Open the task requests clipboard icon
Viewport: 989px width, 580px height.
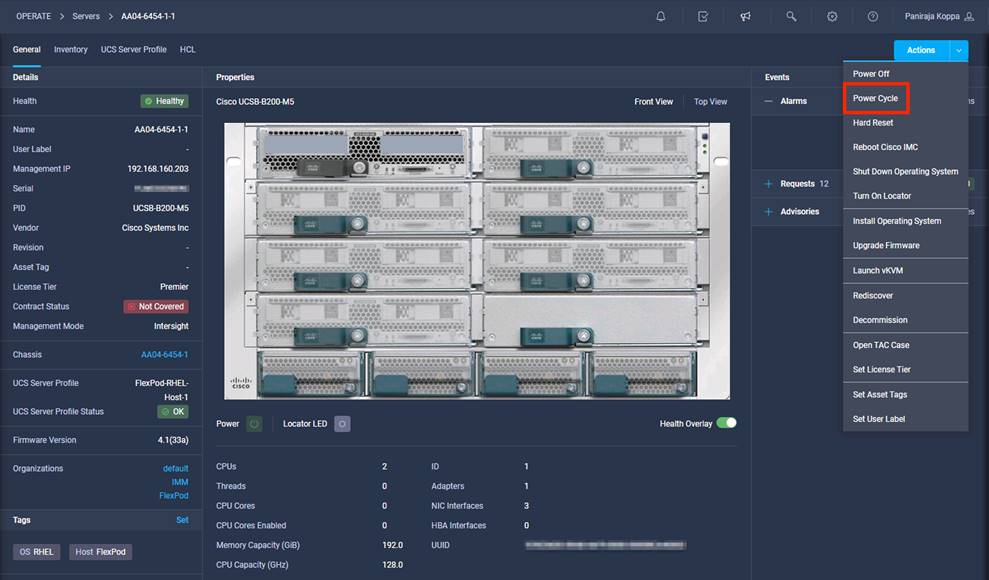click(x=703, y=16)
